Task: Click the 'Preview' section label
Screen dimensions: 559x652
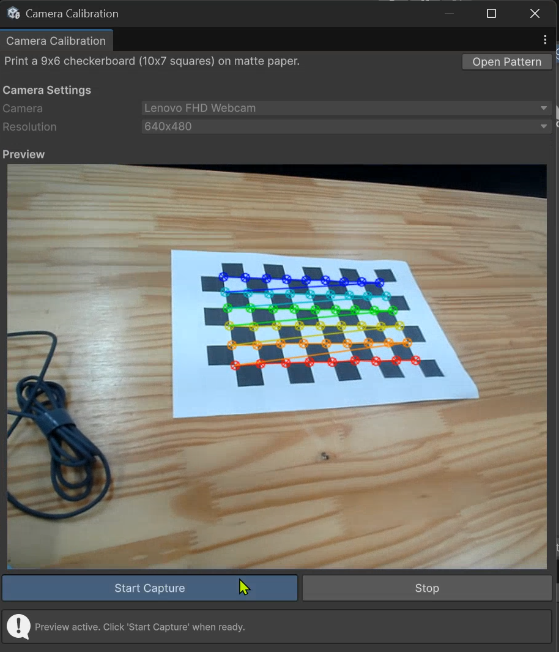Action: point(23,154)
